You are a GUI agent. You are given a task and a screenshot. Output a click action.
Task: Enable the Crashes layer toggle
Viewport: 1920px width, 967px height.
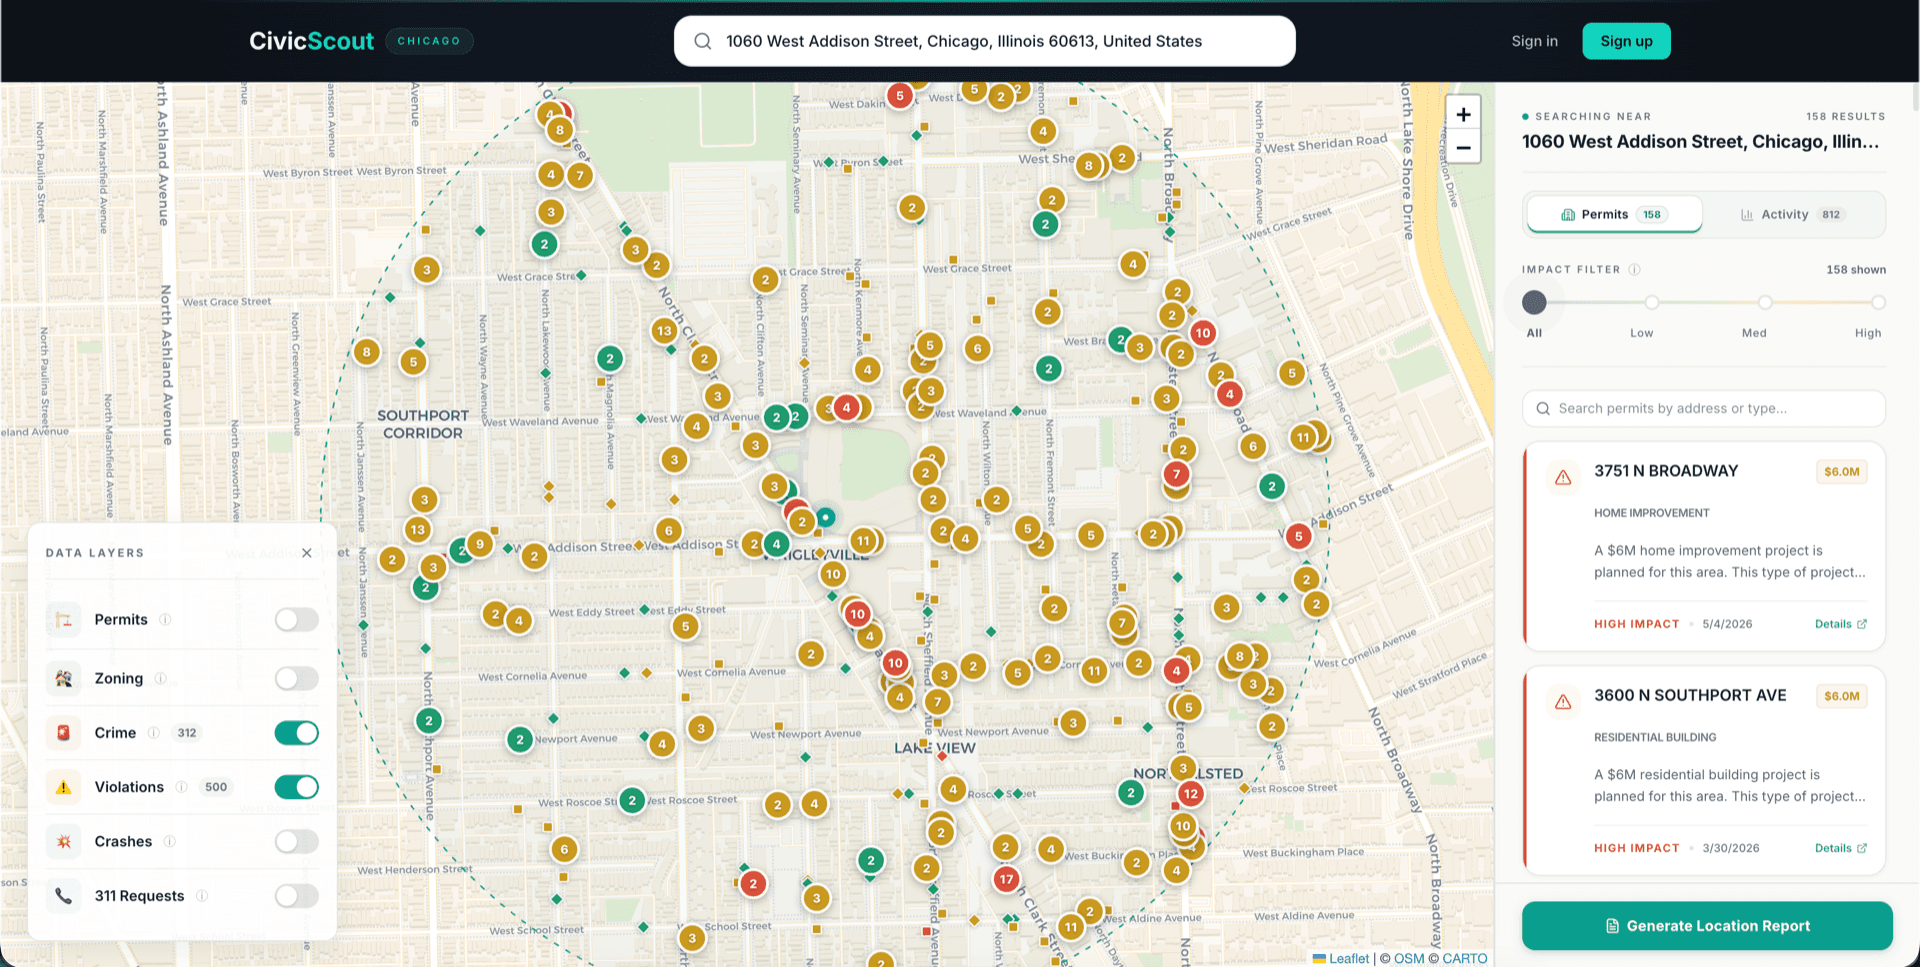click(297, 842)
